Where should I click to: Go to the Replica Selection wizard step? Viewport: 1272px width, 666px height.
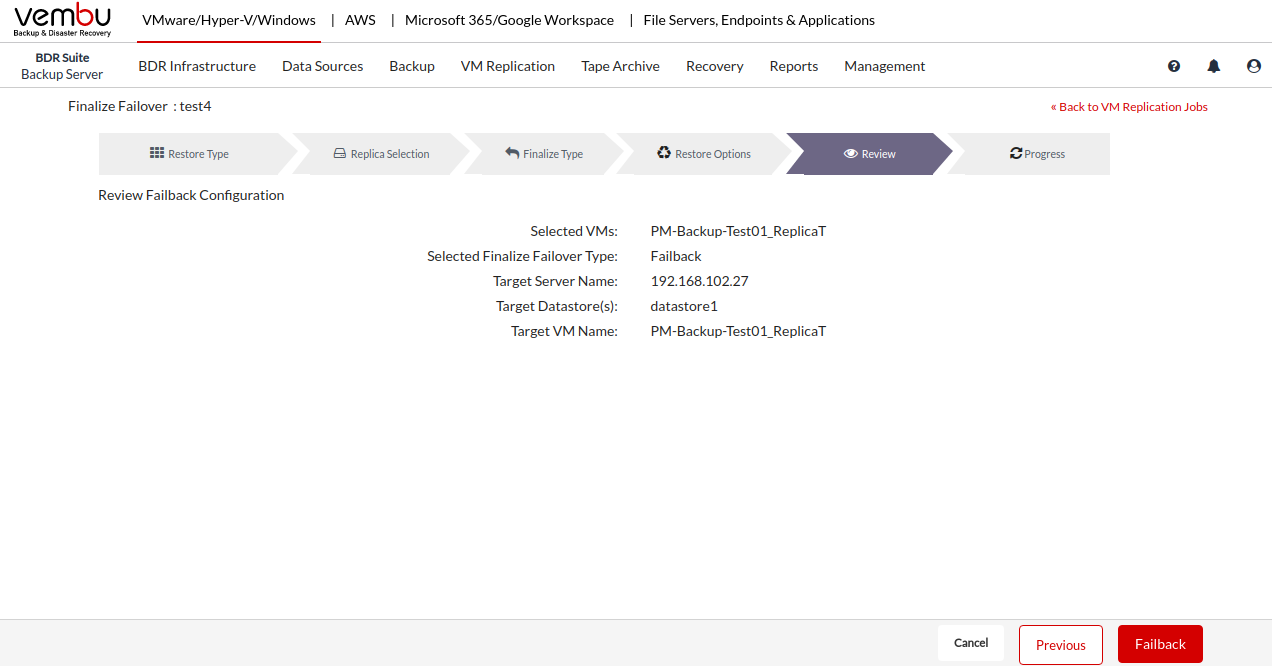(x=381, y=154)
